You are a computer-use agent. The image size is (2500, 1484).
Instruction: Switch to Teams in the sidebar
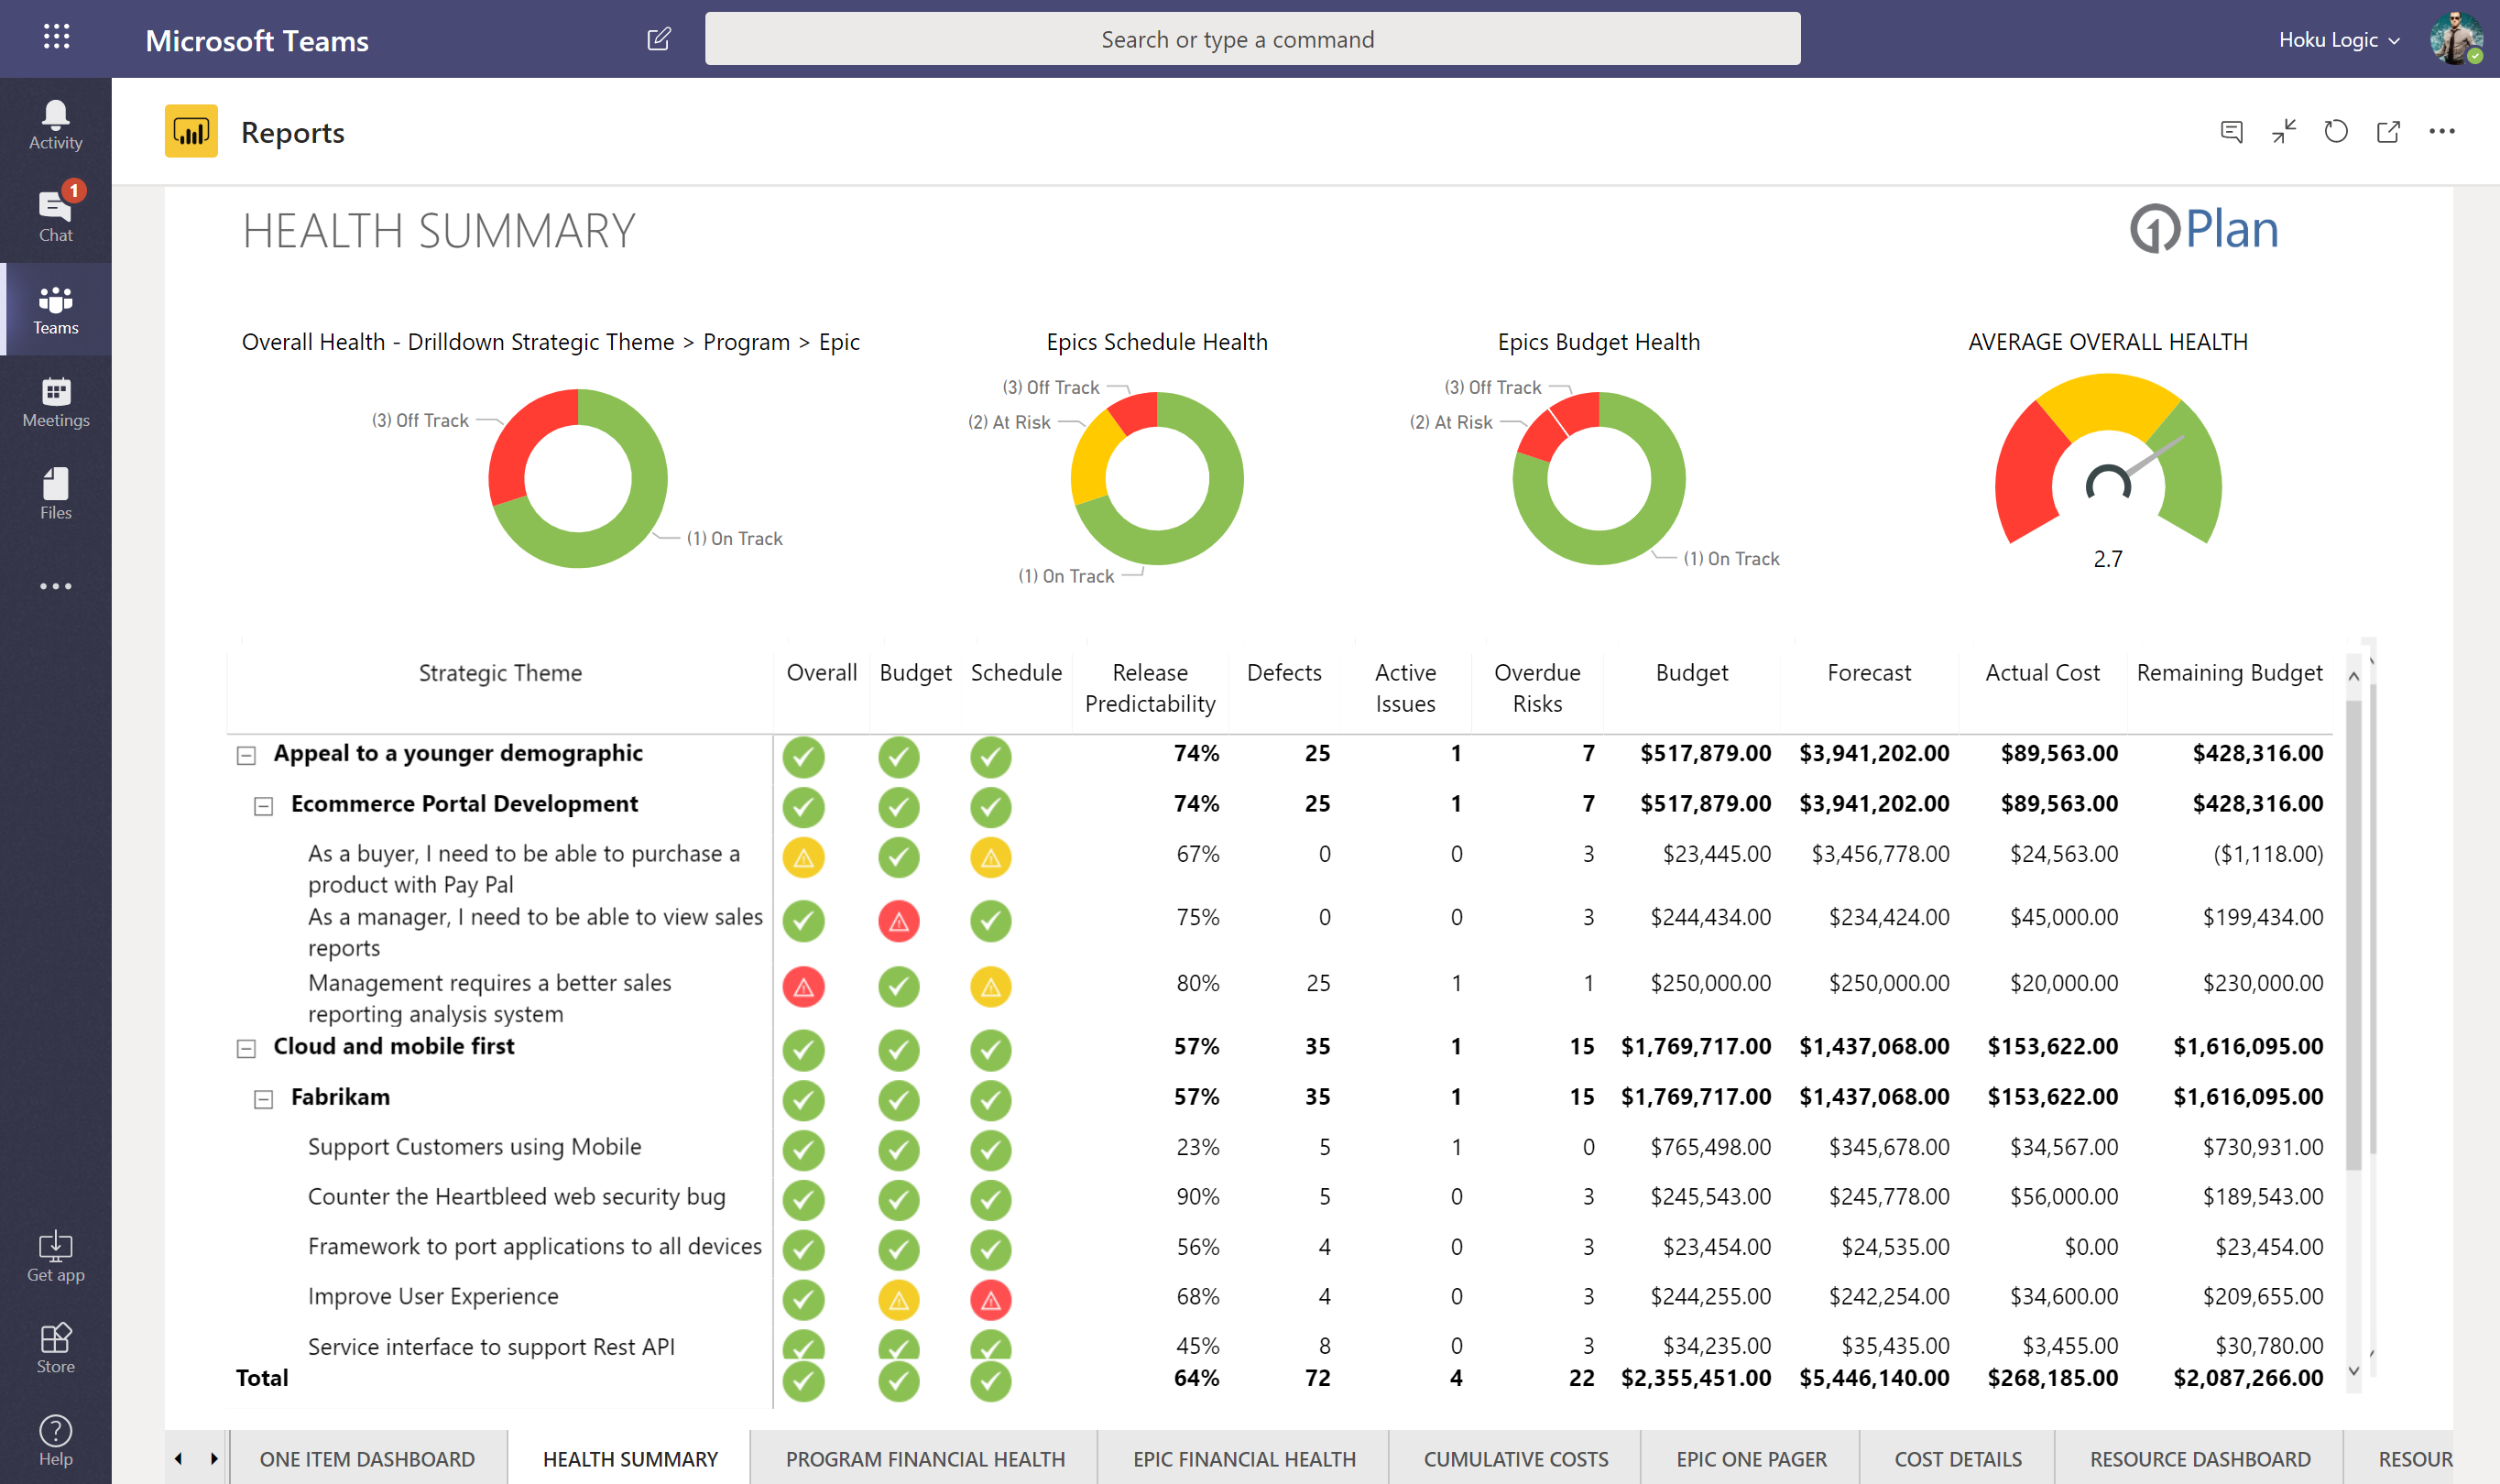click(55, 310)
